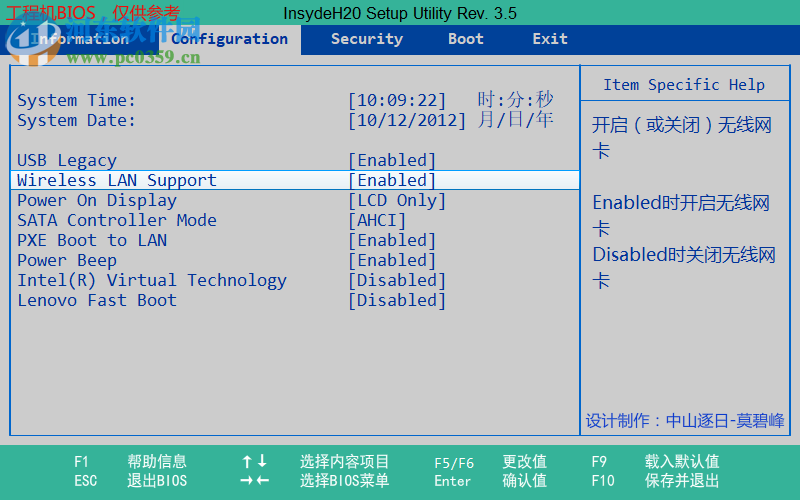The width and height of the screenshot is (800, 500).
Task: Click the Disabled时关闭无线网卡 help text
Action: click(684, 268)
